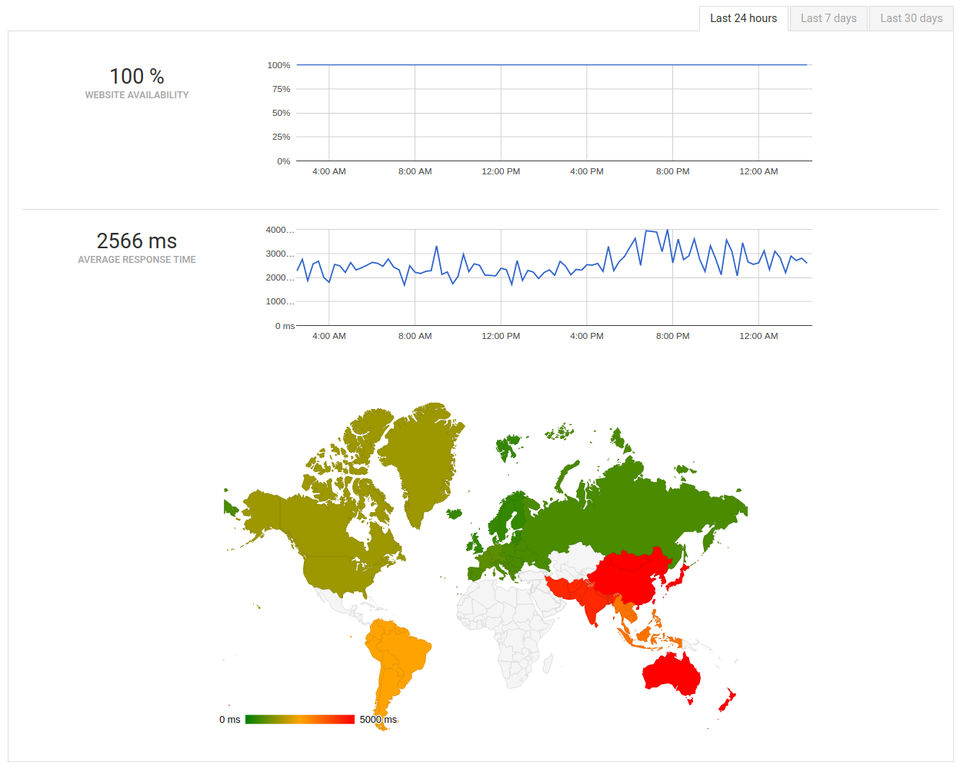Click Australia on the world map

(x=671, y=674)
